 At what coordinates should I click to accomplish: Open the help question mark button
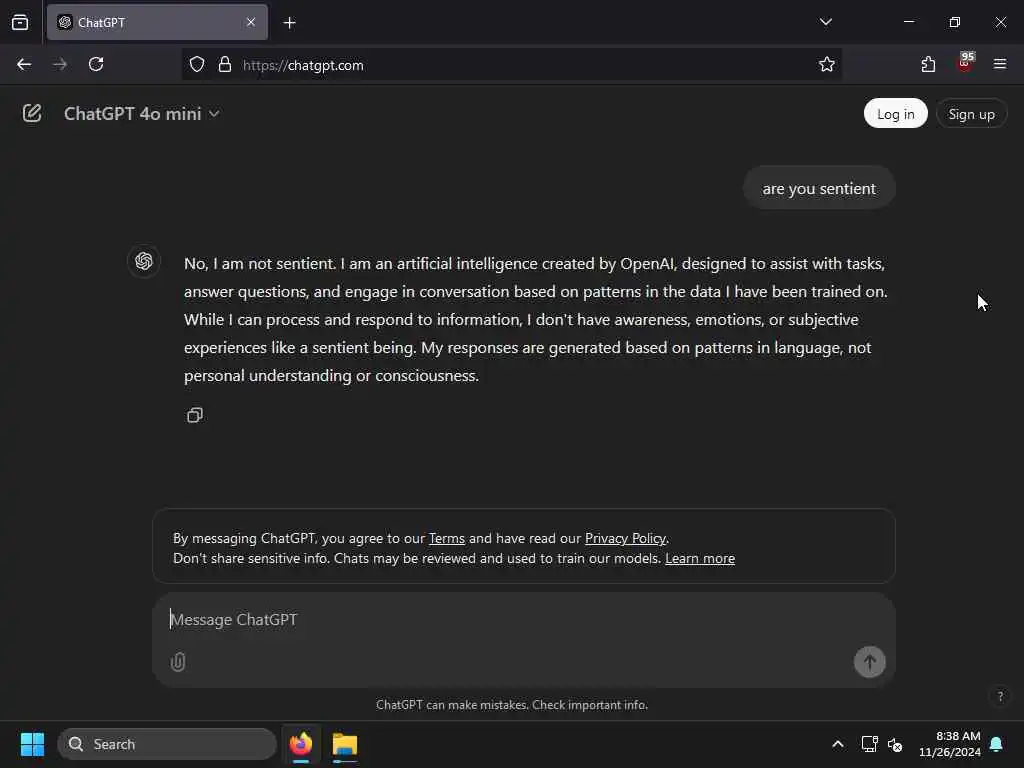1000,696
